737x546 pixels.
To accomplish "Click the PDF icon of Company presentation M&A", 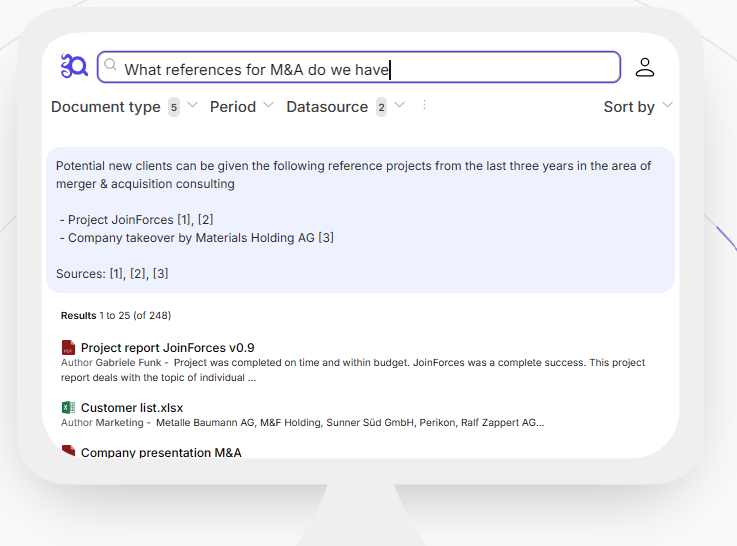I will 68,451.
